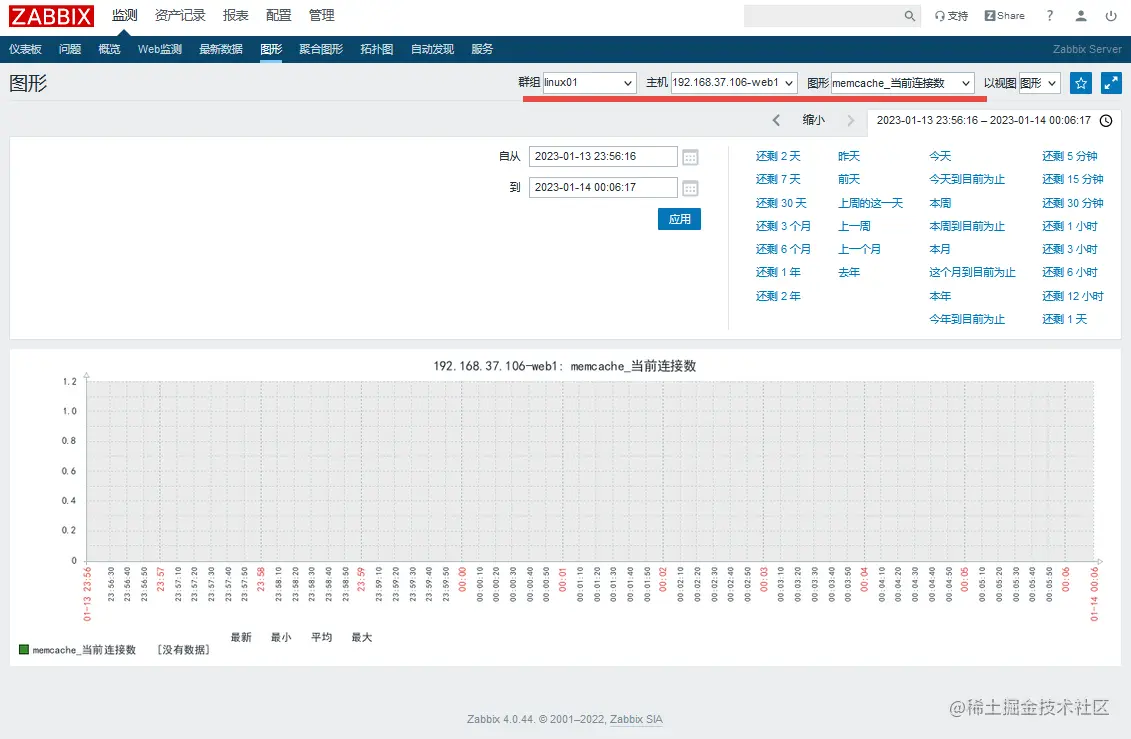1131x739 pixels.
Task: Click memcache_当前连接数 legend label
Action: [84, 650]
